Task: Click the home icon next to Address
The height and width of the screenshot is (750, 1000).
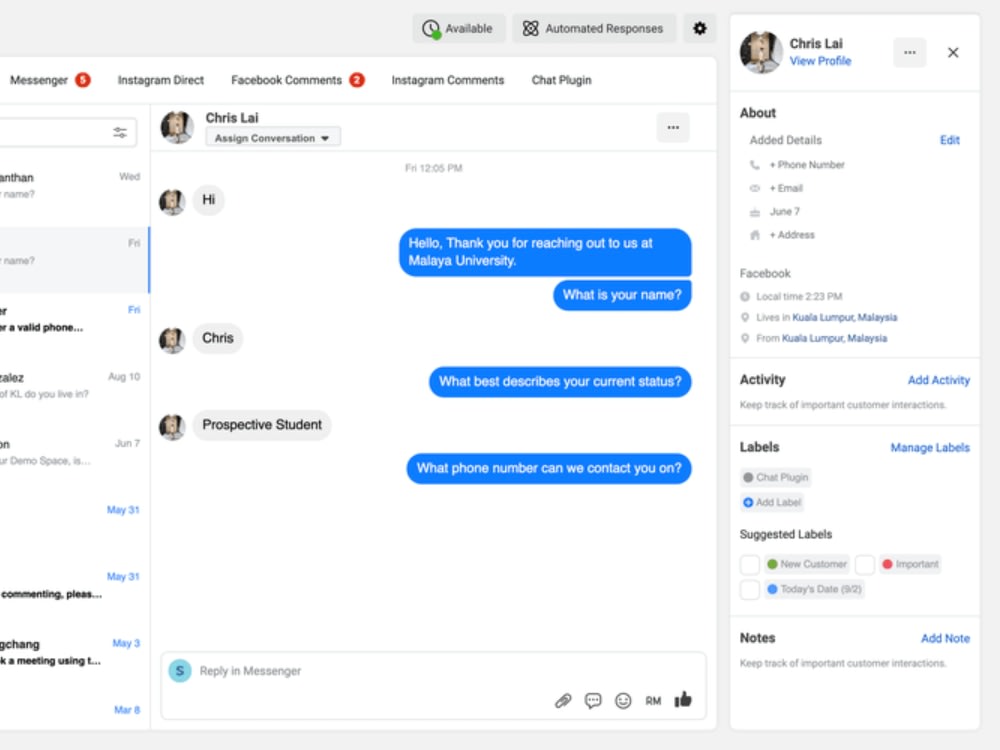Action: 754,235
